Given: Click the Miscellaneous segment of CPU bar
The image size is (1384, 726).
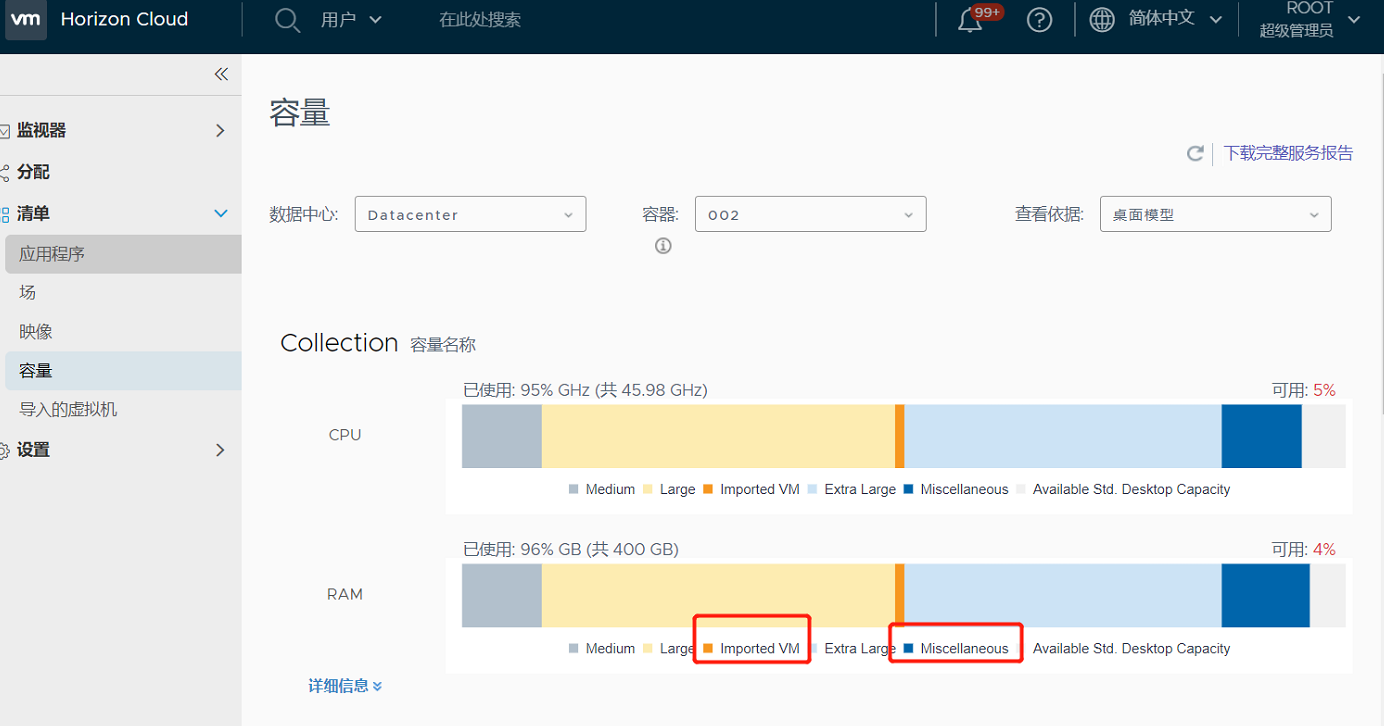Looking at the screenshot, I should (1262, 436).
